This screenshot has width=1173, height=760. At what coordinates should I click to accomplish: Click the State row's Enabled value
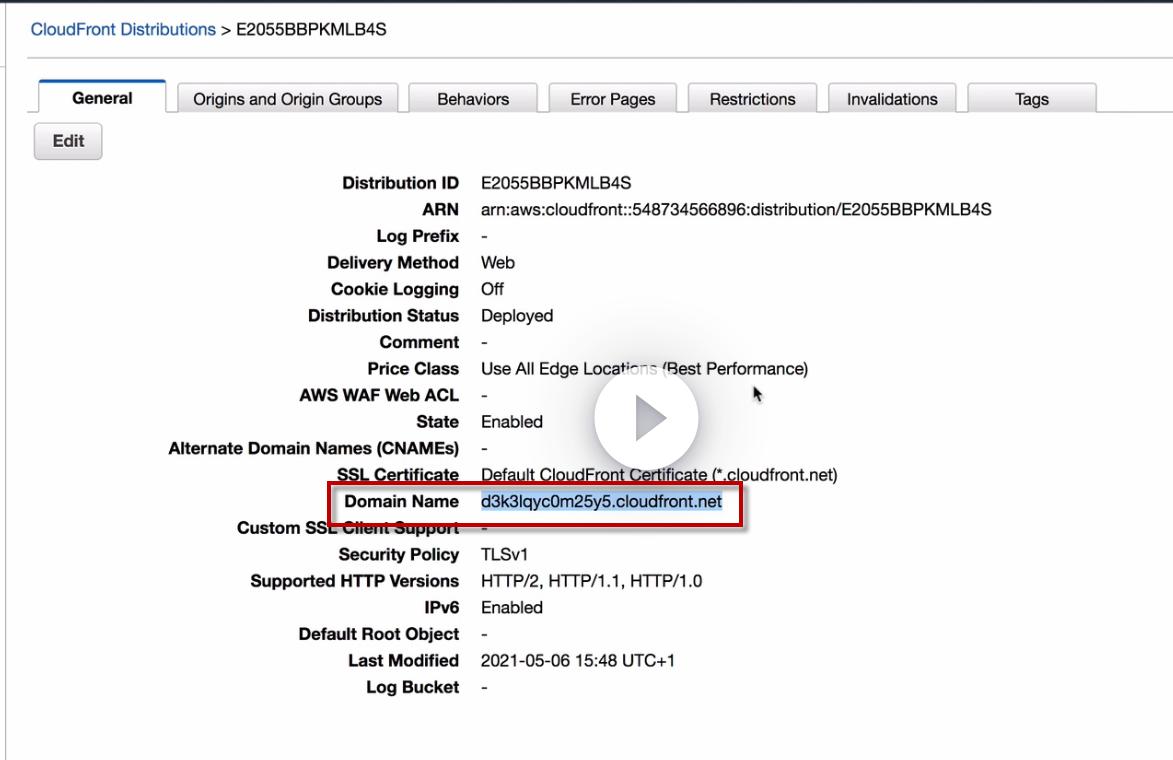[x=512, y=422]
